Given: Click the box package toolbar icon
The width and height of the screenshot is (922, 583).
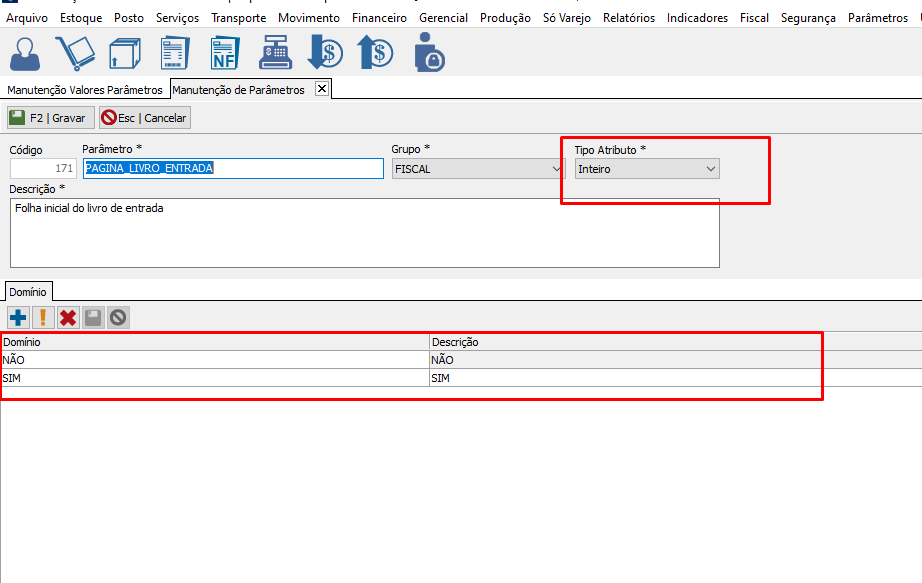Looking at the screenshot, I should click(124, 52).
